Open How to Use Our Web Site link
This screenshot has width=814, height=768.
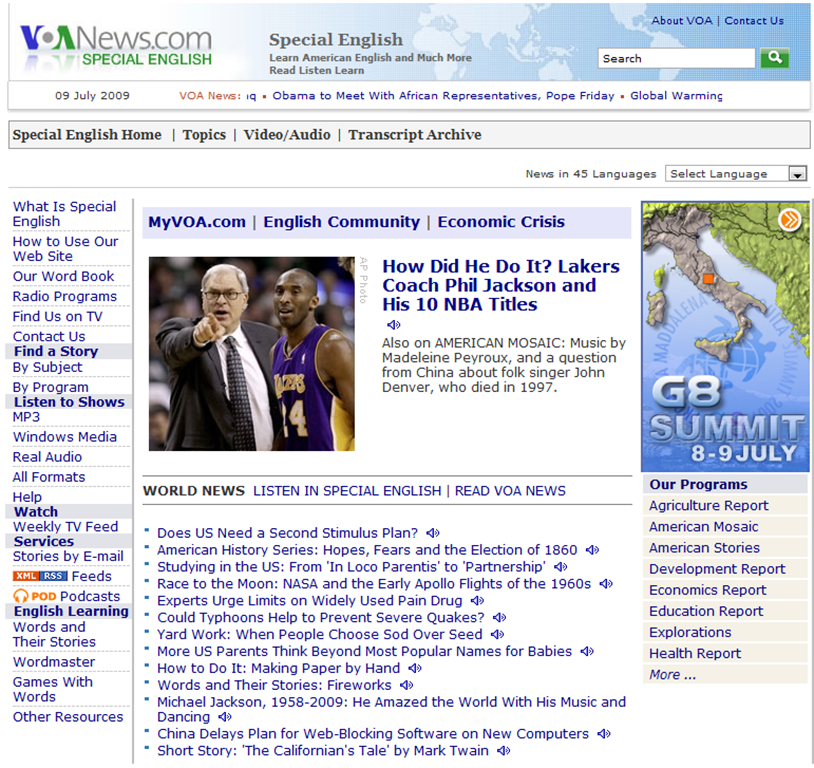(65, 249)
